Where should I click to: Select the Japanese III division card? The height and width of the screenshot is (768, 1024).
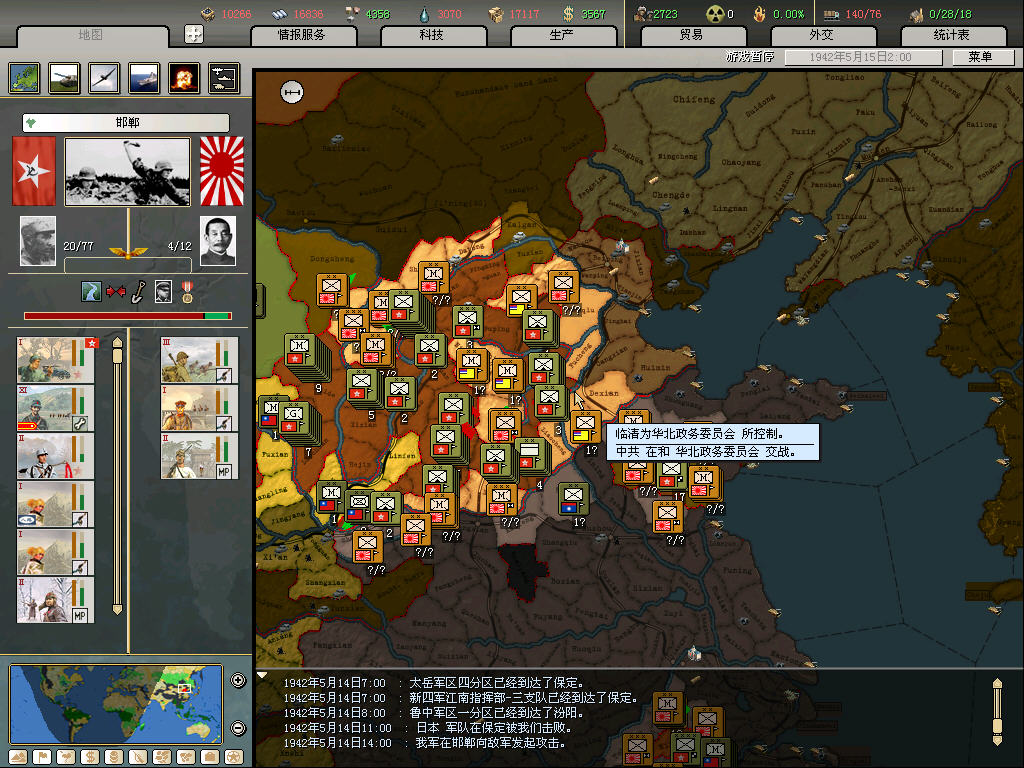coord(199,360)
